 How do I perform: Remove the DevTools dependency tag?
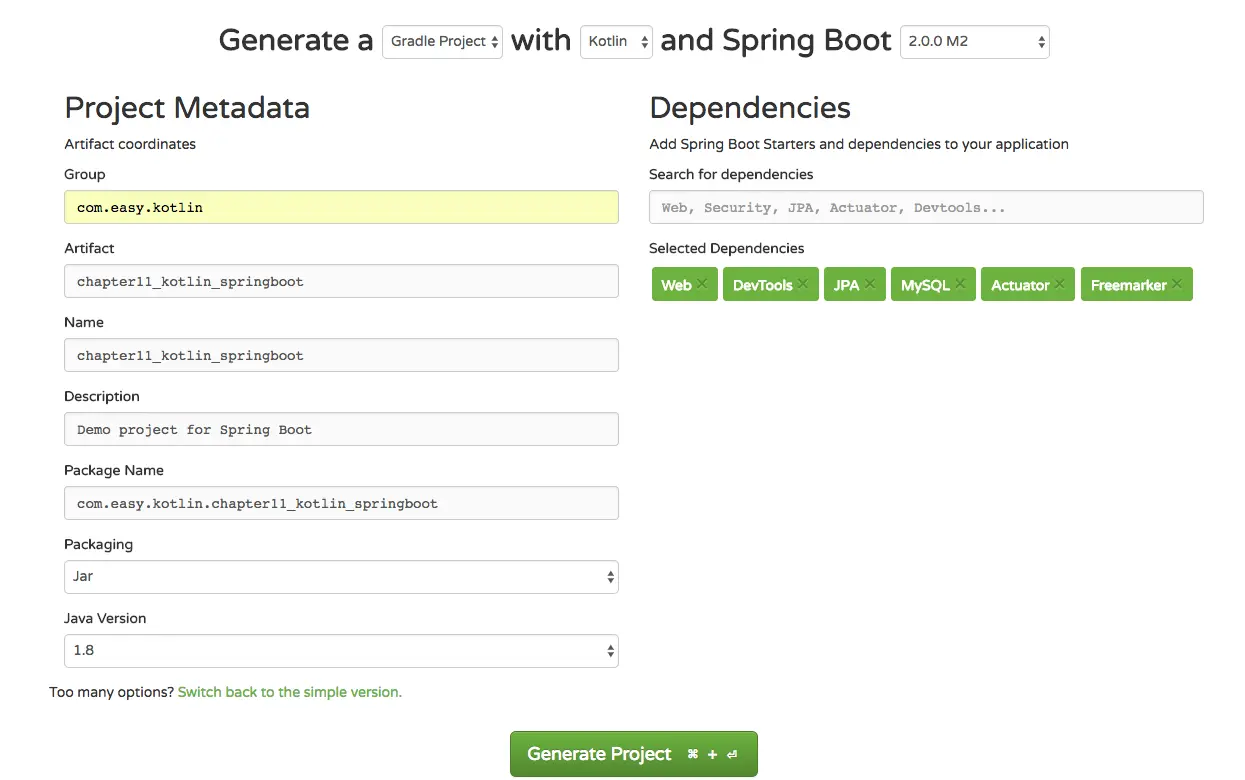(x=803, y=284)
